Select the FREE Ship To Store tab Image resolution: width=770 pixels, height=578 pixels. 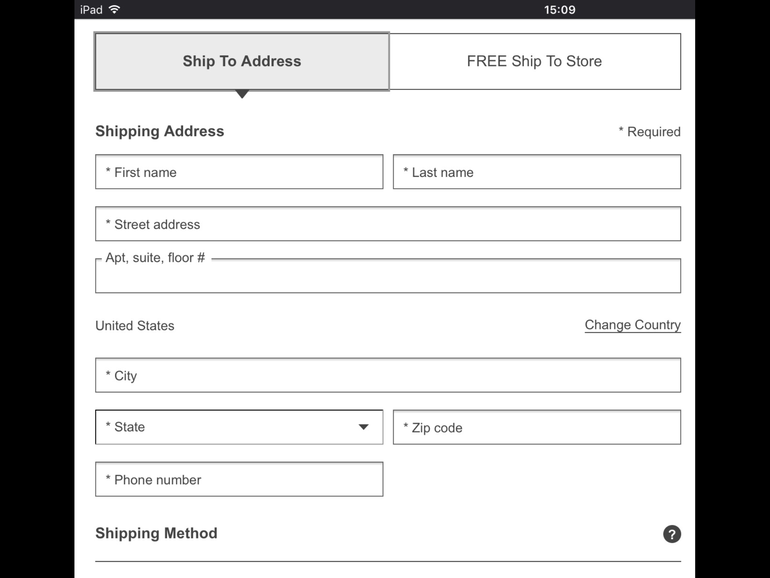click(534, 61)
